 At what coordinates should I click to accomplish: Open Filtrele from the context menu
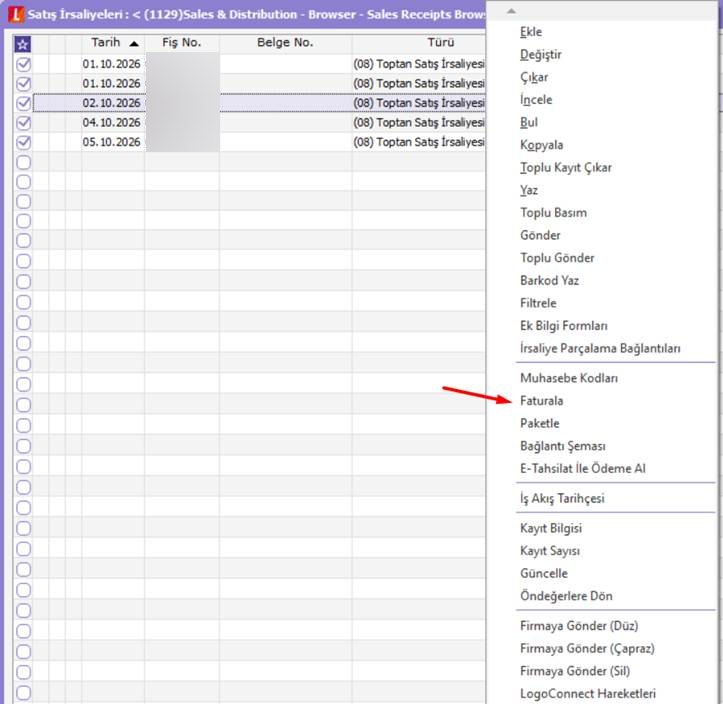tap(538, 303)
